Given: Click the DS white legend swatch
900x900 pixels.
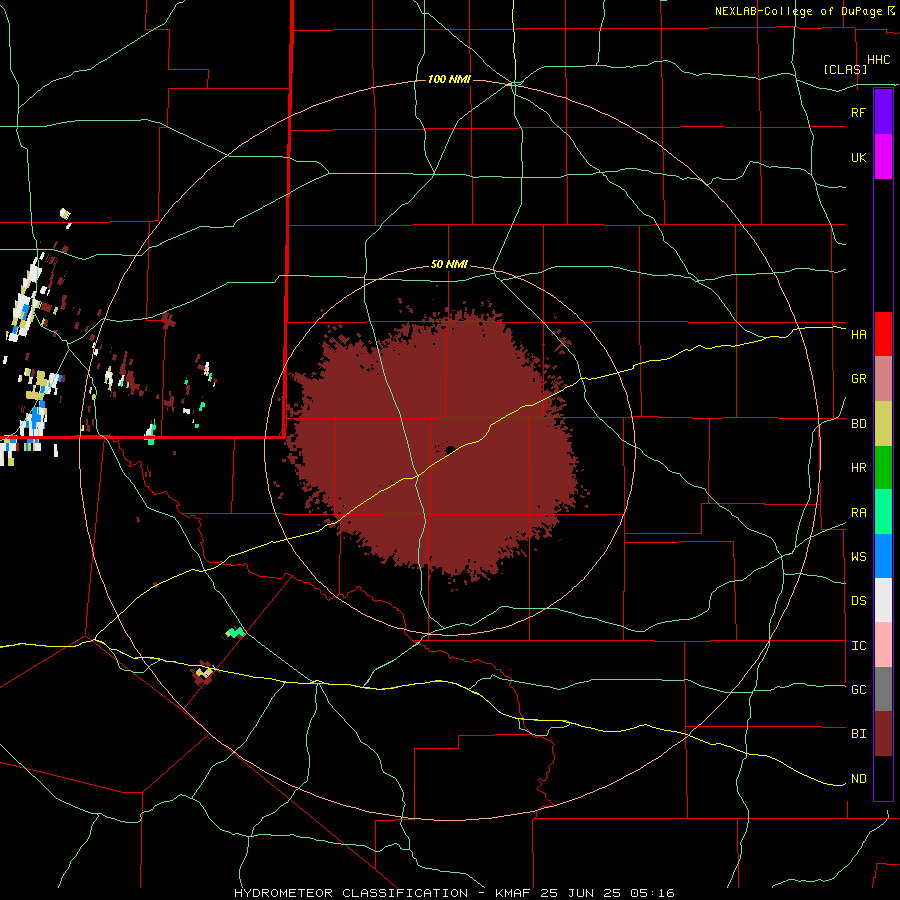Looking at the screenshot, I should click(883, 600).
